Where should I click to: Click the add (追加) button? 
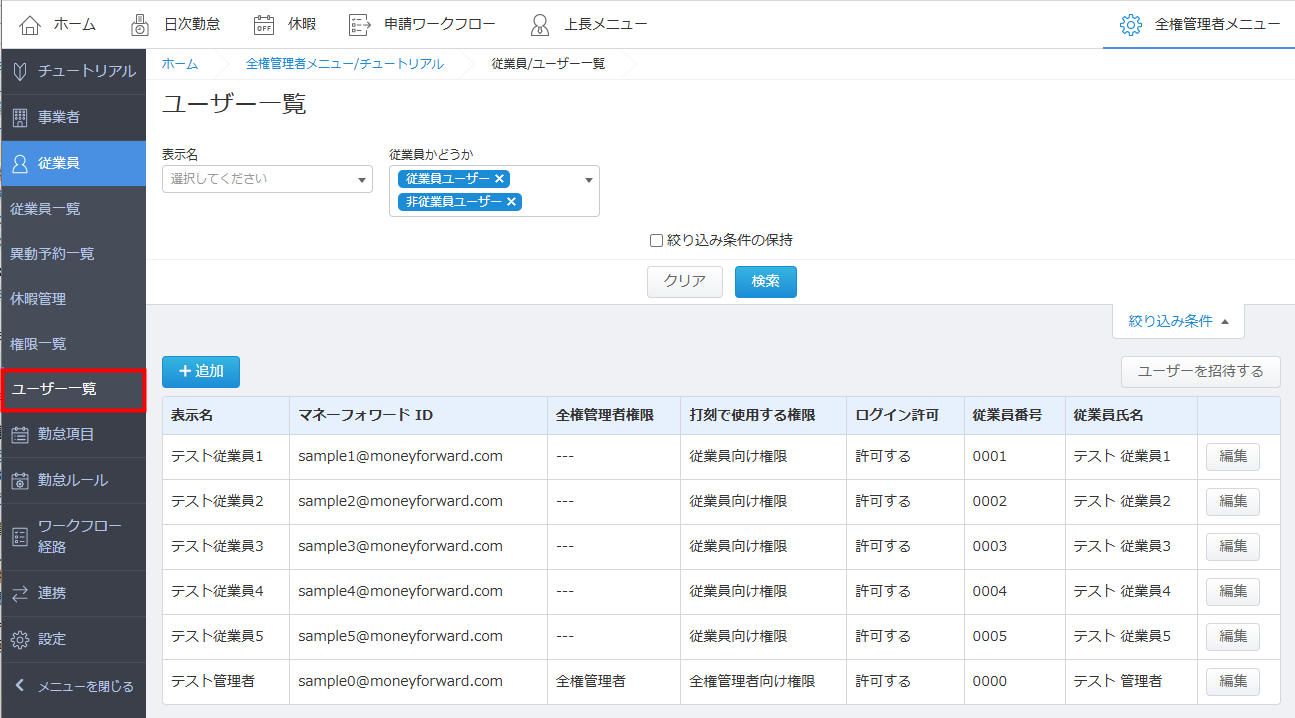(201, 371)
